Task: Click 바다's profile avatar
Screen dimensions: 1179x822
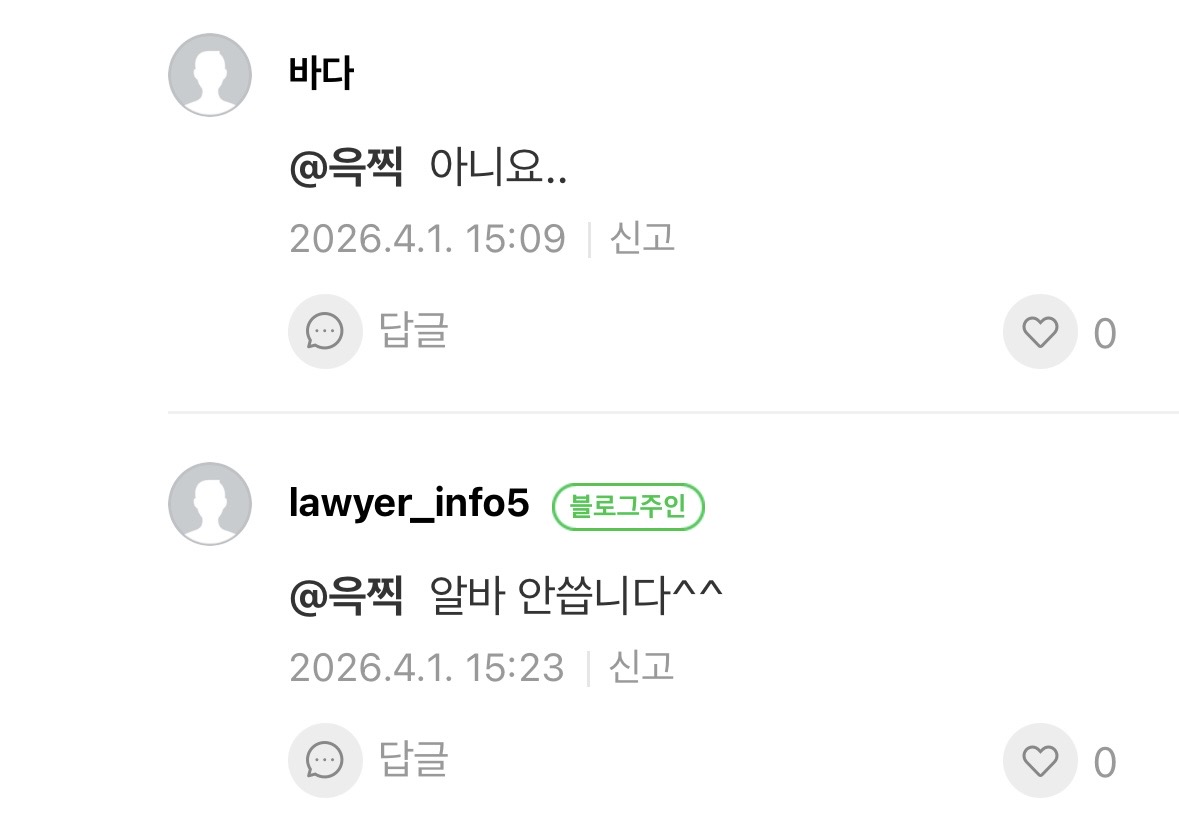Action: [x=210, y=74]
